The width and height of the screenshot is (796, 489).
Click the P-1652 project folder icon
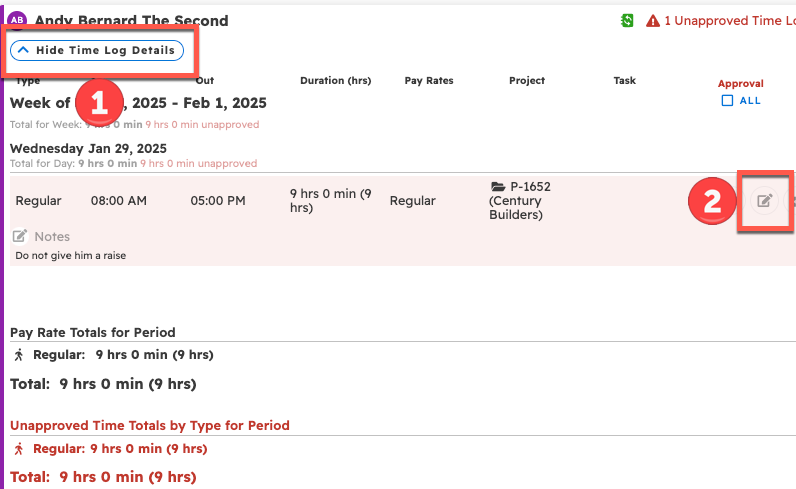pos(498,187)
